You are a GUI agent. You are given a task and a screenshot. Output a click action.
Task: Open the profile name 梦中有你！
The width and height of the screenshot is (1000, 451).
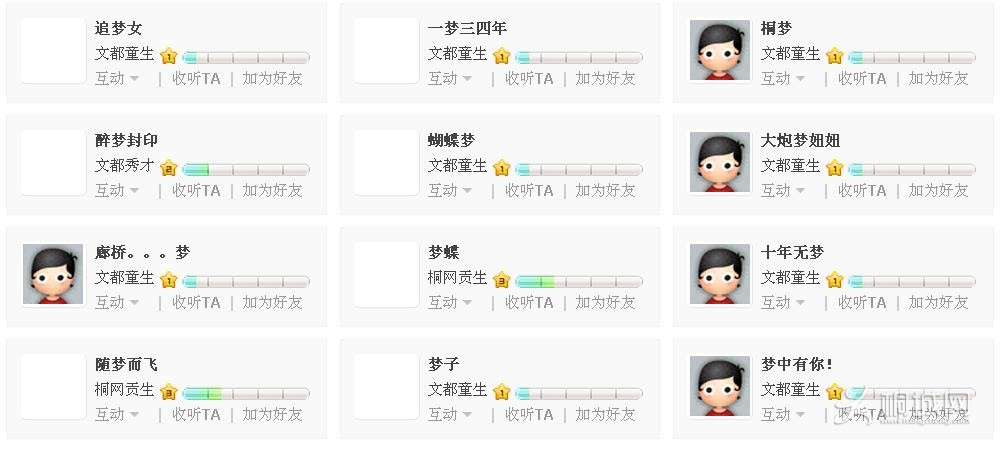(797, 364)
